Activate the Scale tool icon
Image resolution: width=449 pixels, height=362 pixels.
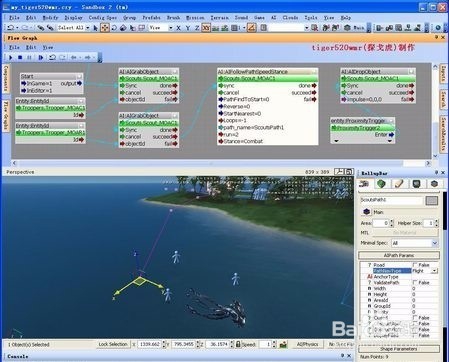(x=123, y=28)
